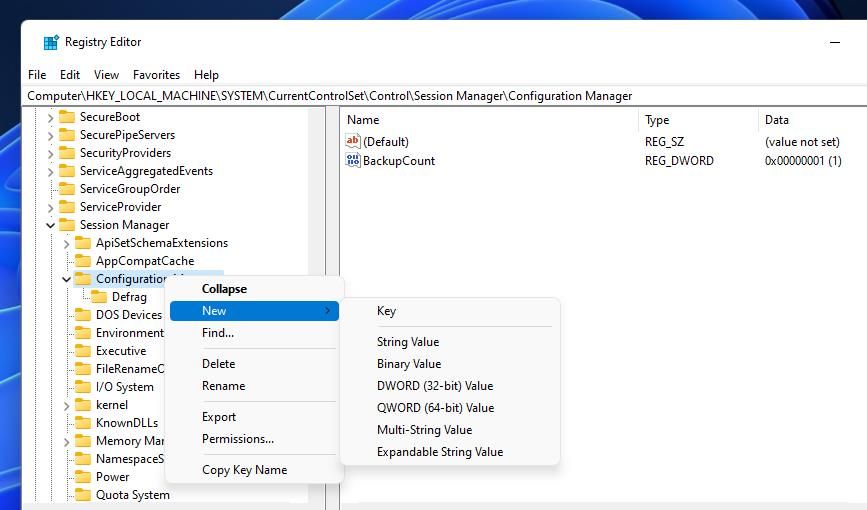Click the Configuration Manager folder icon

(x=83, y=279)
